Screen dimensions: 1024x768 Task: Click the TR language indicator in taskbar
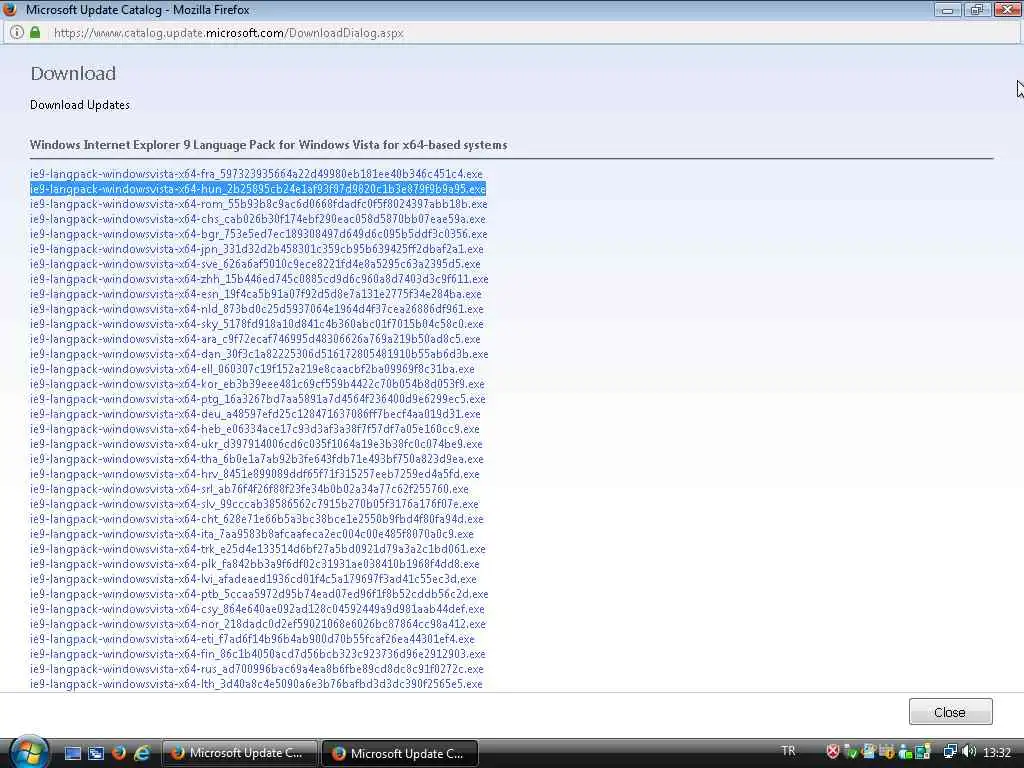(x=788, y=751)
